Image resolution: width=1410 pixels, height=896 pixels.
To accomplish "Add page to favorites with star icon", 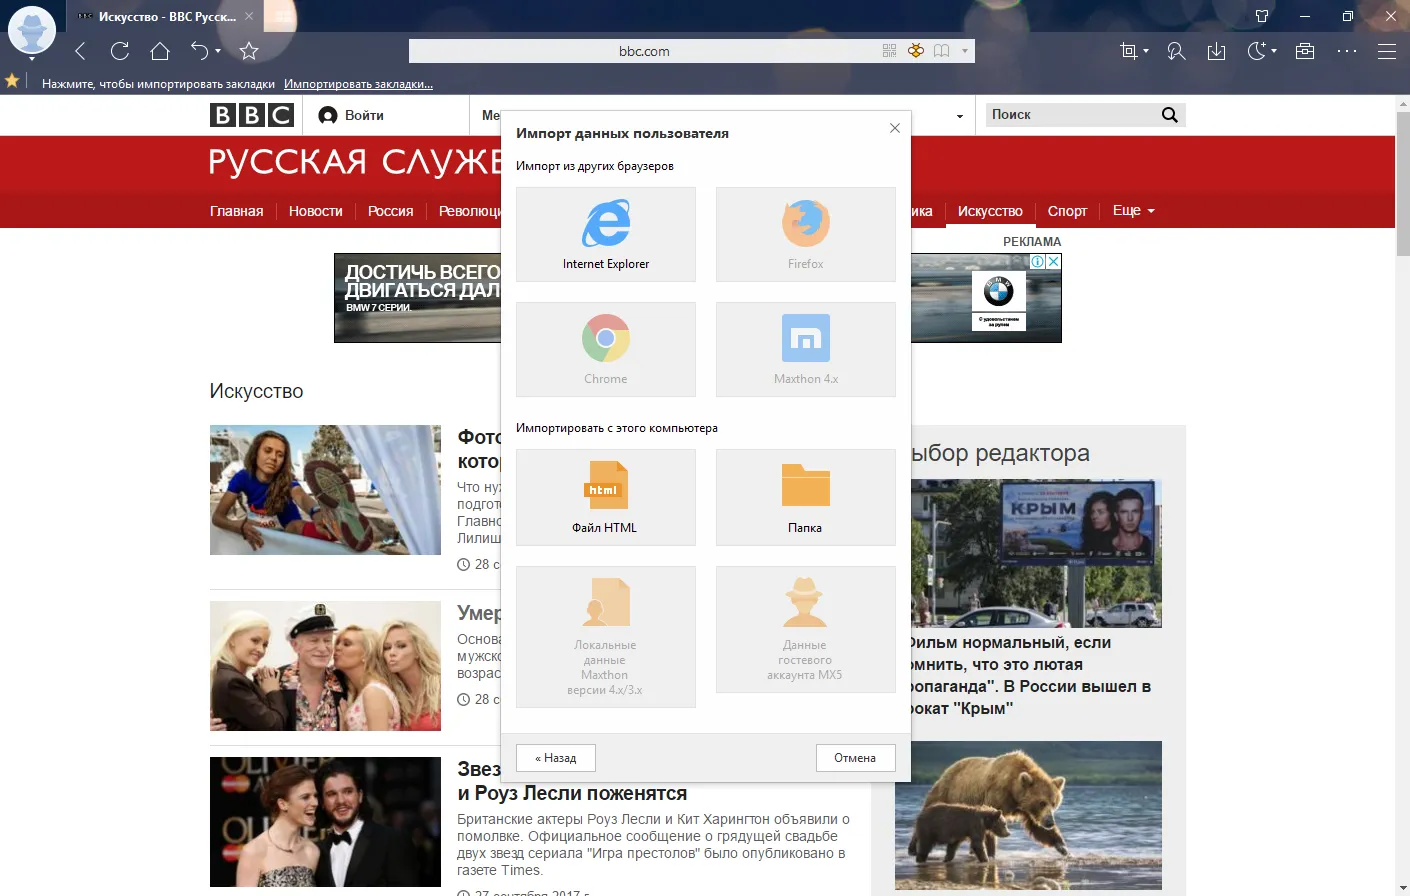I will 249,51.
